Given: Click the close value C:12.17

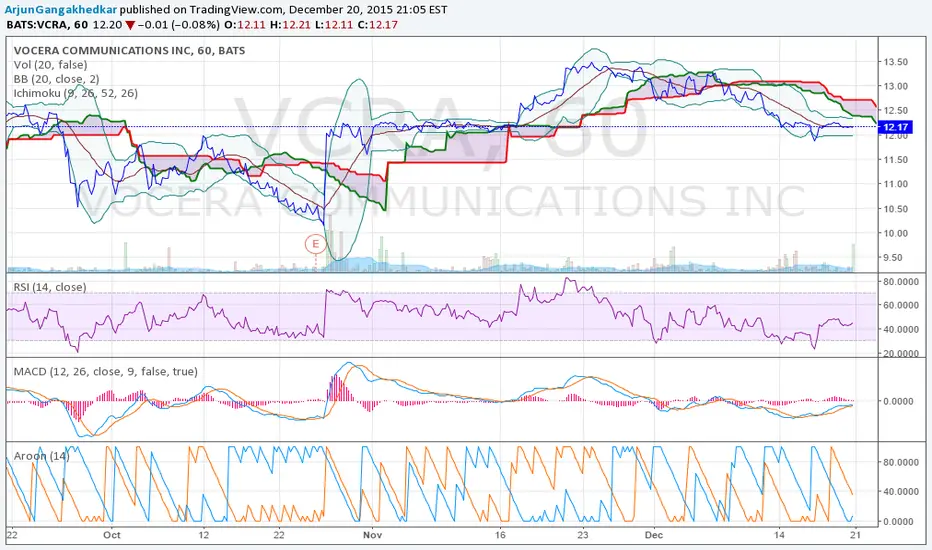Looking at the screenshot, I should click(x=377, y=25).
